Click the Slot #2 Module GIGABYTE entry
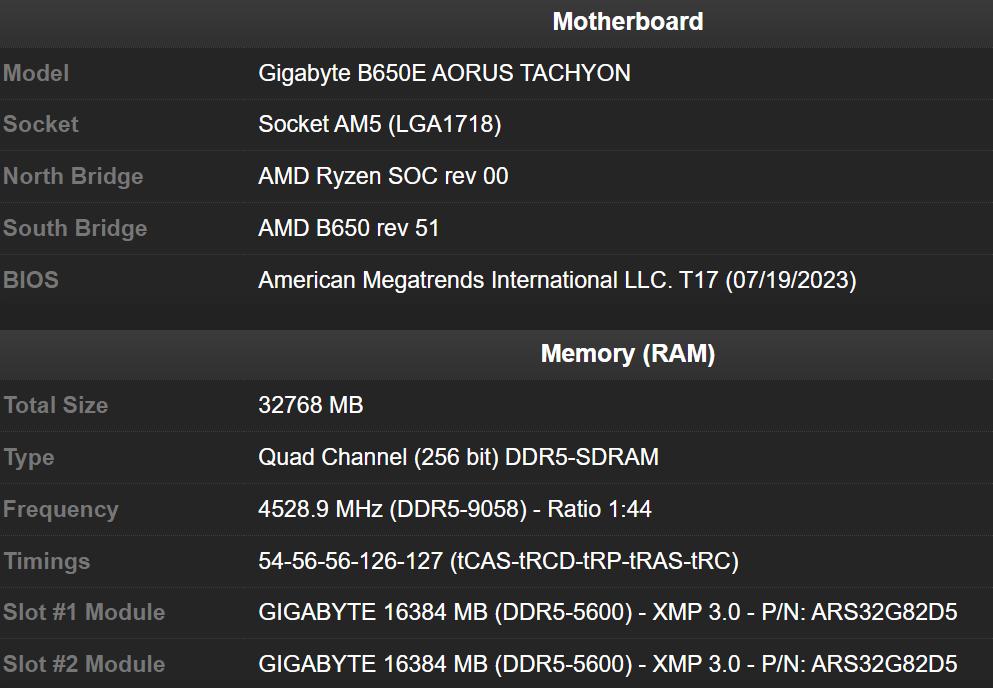Image resolution: width=993 pixels, height=688 pixels. point(608,664)
